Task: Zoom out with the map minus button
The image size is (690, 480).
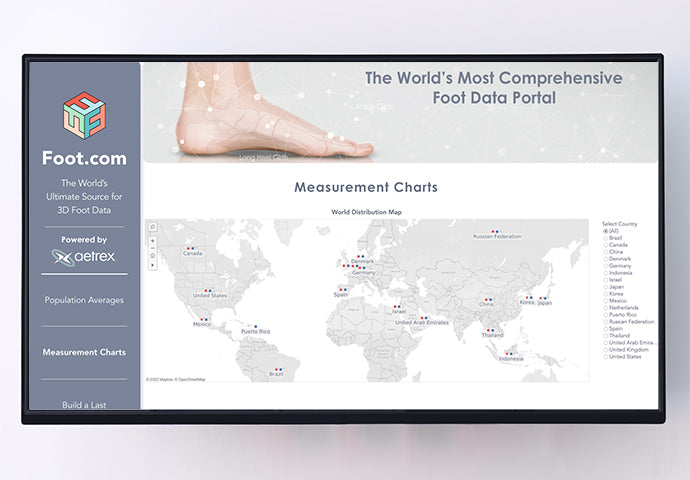Action: (x=152, y=247)
